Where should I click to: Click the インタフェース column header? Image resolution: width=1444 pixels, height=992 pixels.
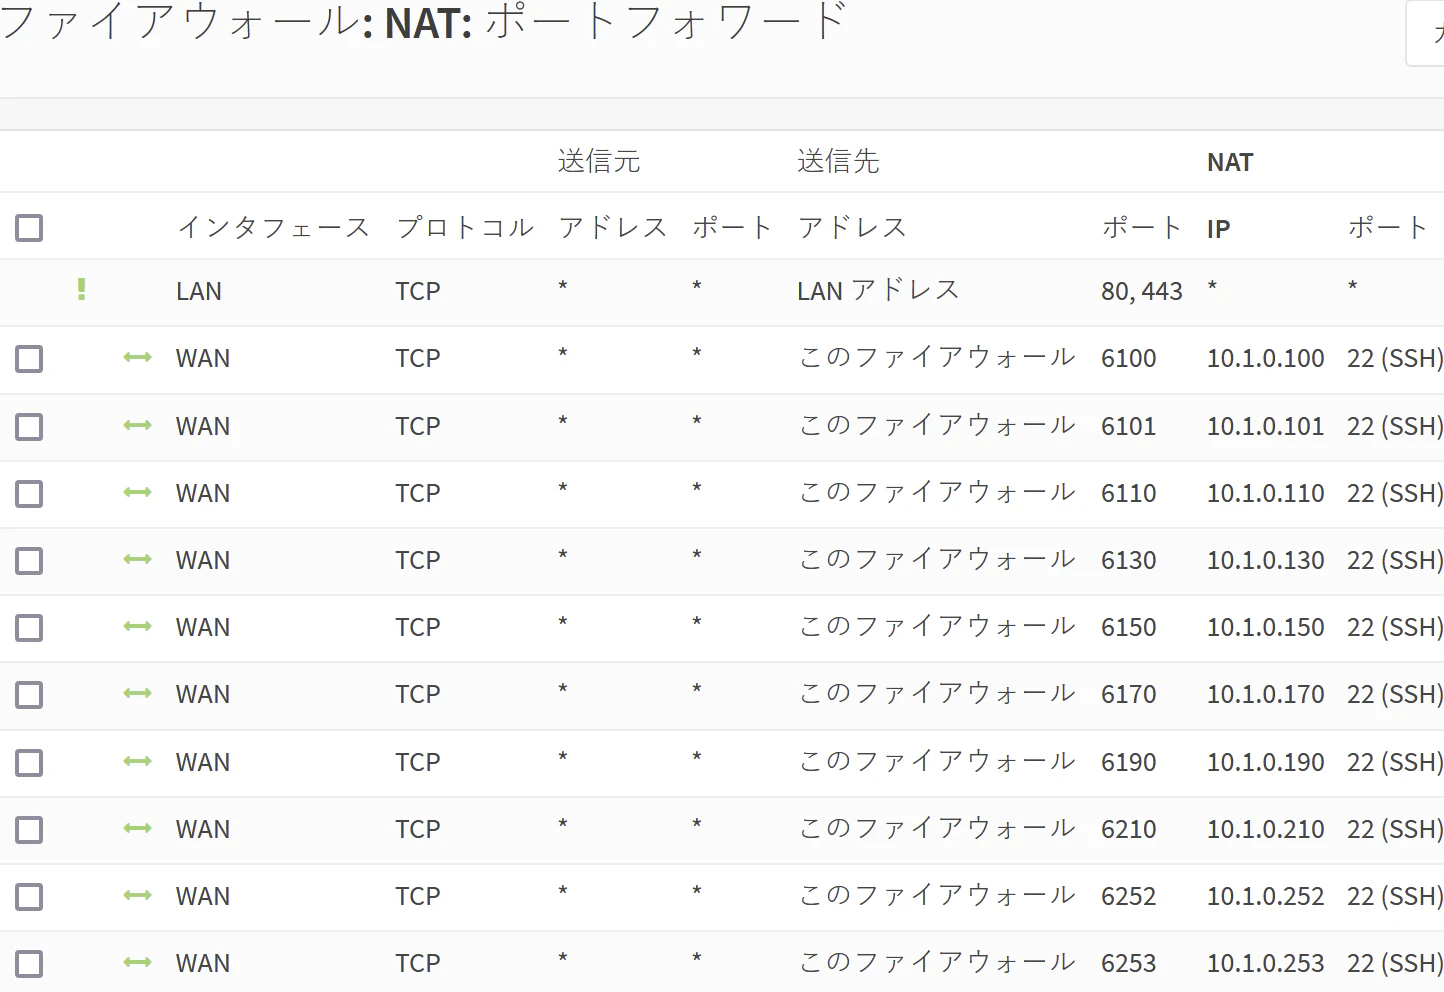click(x=273, y=228)
